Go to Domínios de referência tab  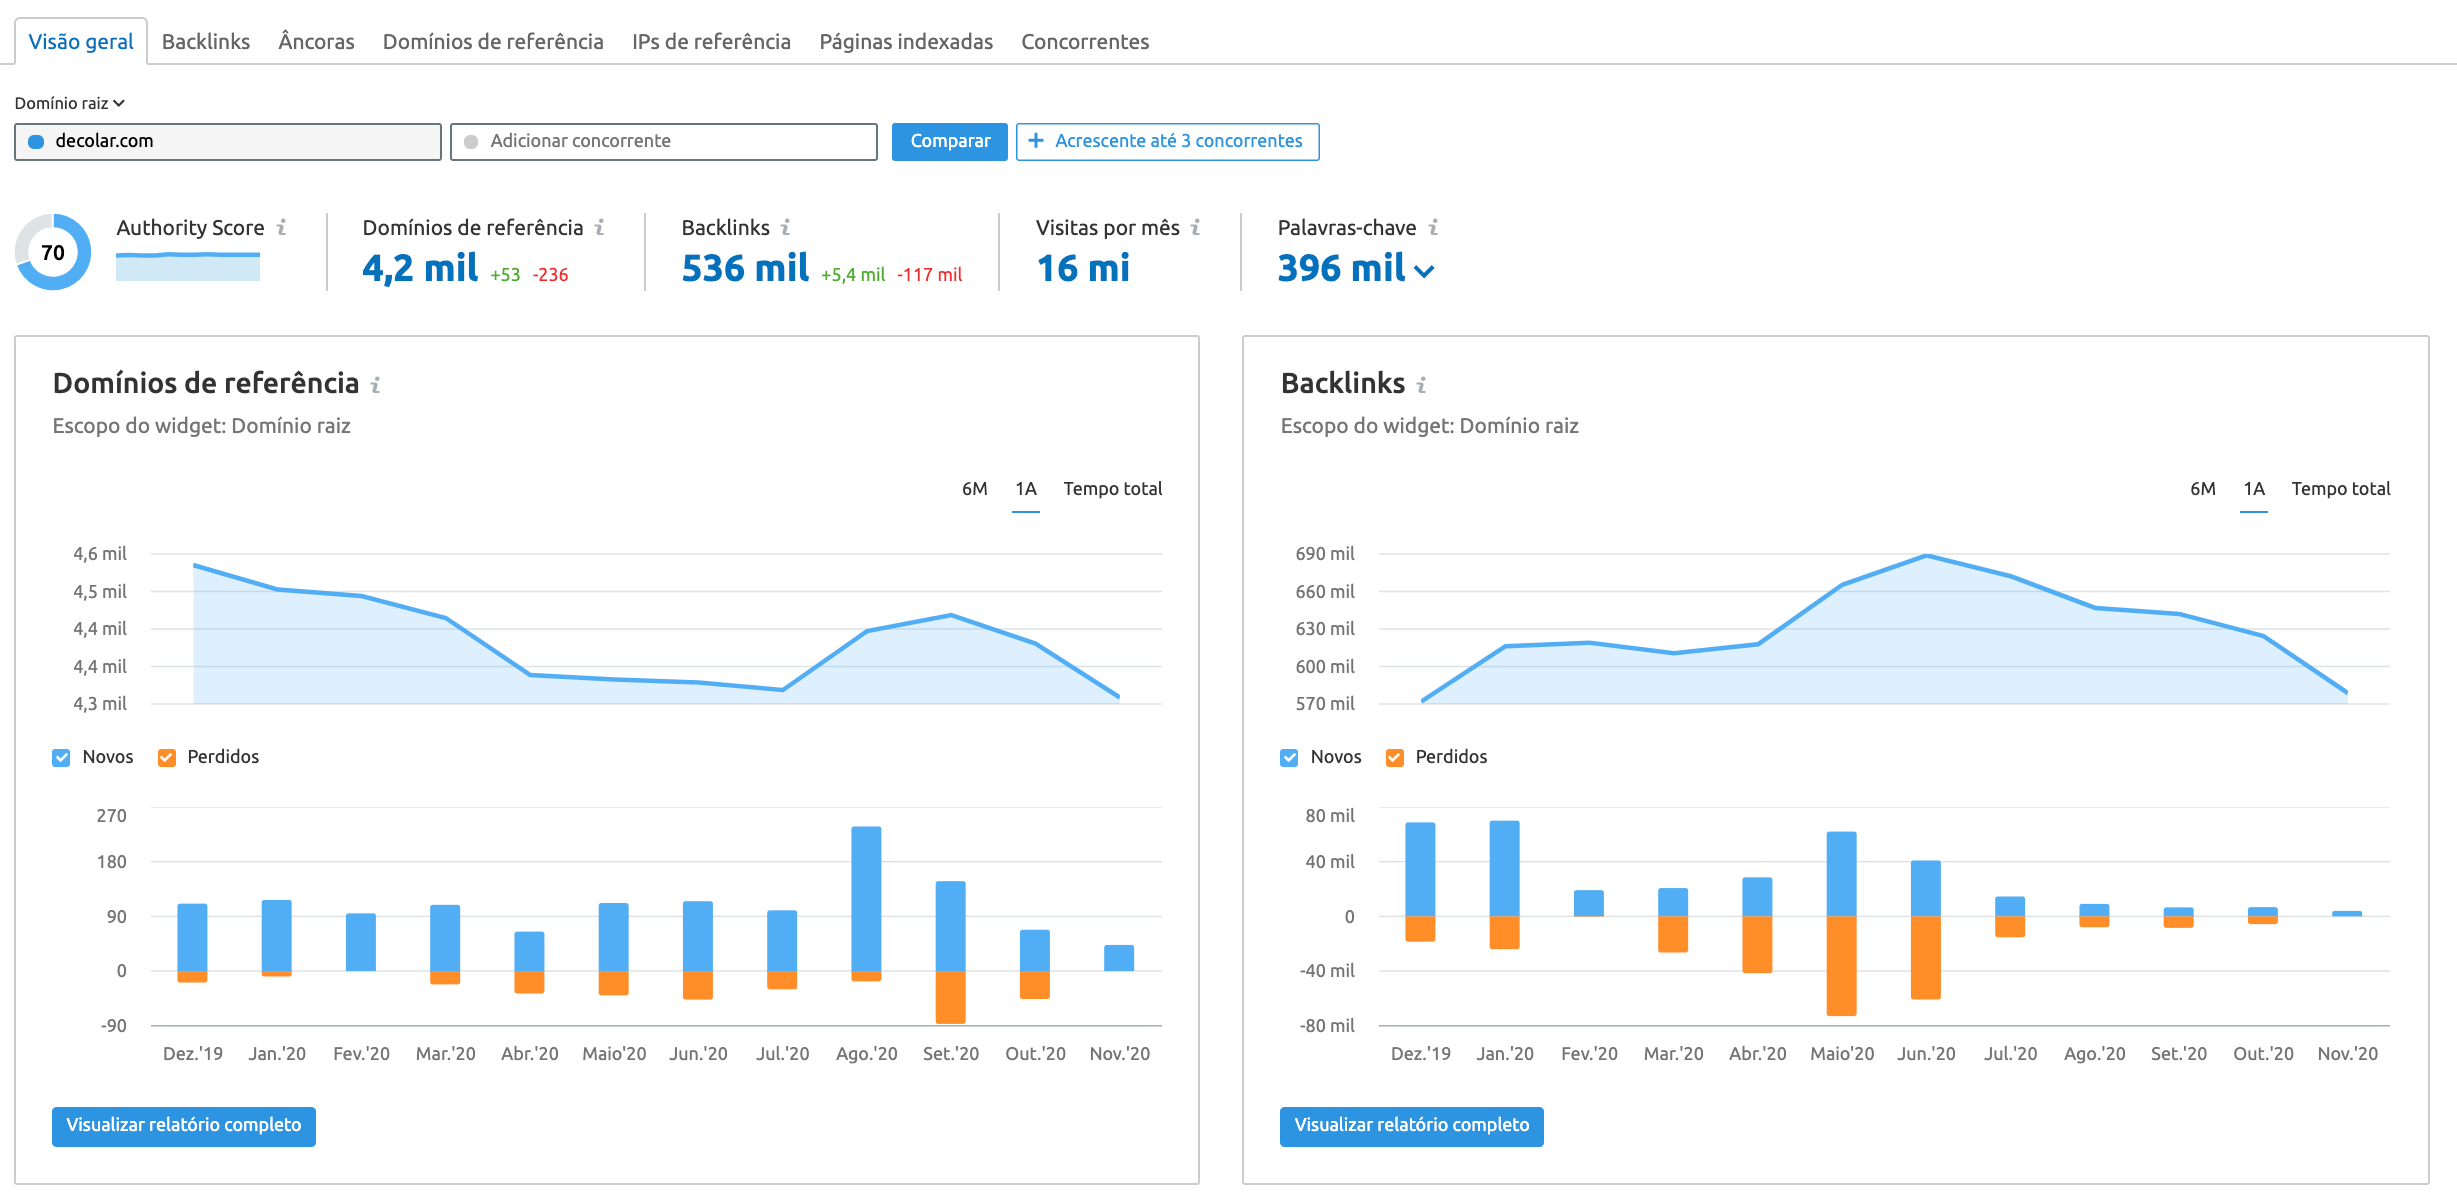pos(493,42)
